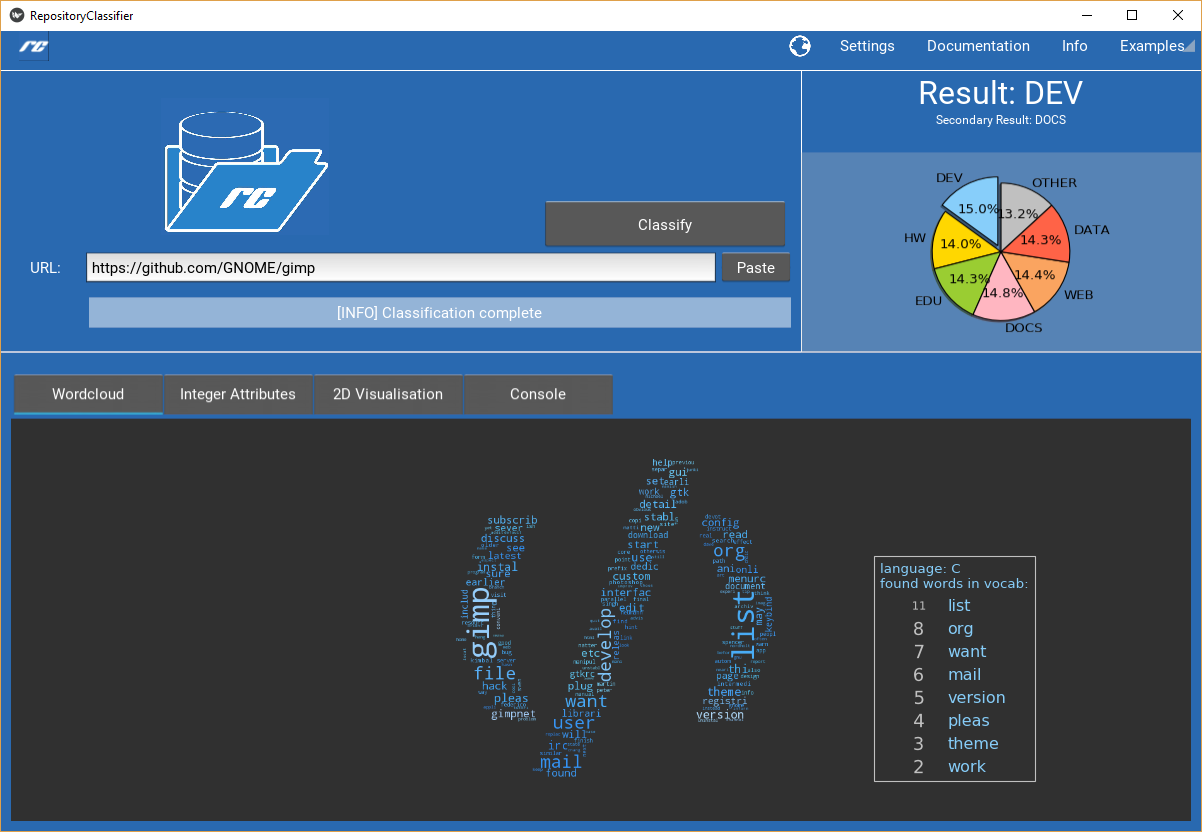
Task: Click the word 'list' in the vocab list
Action: coord(959,605)
